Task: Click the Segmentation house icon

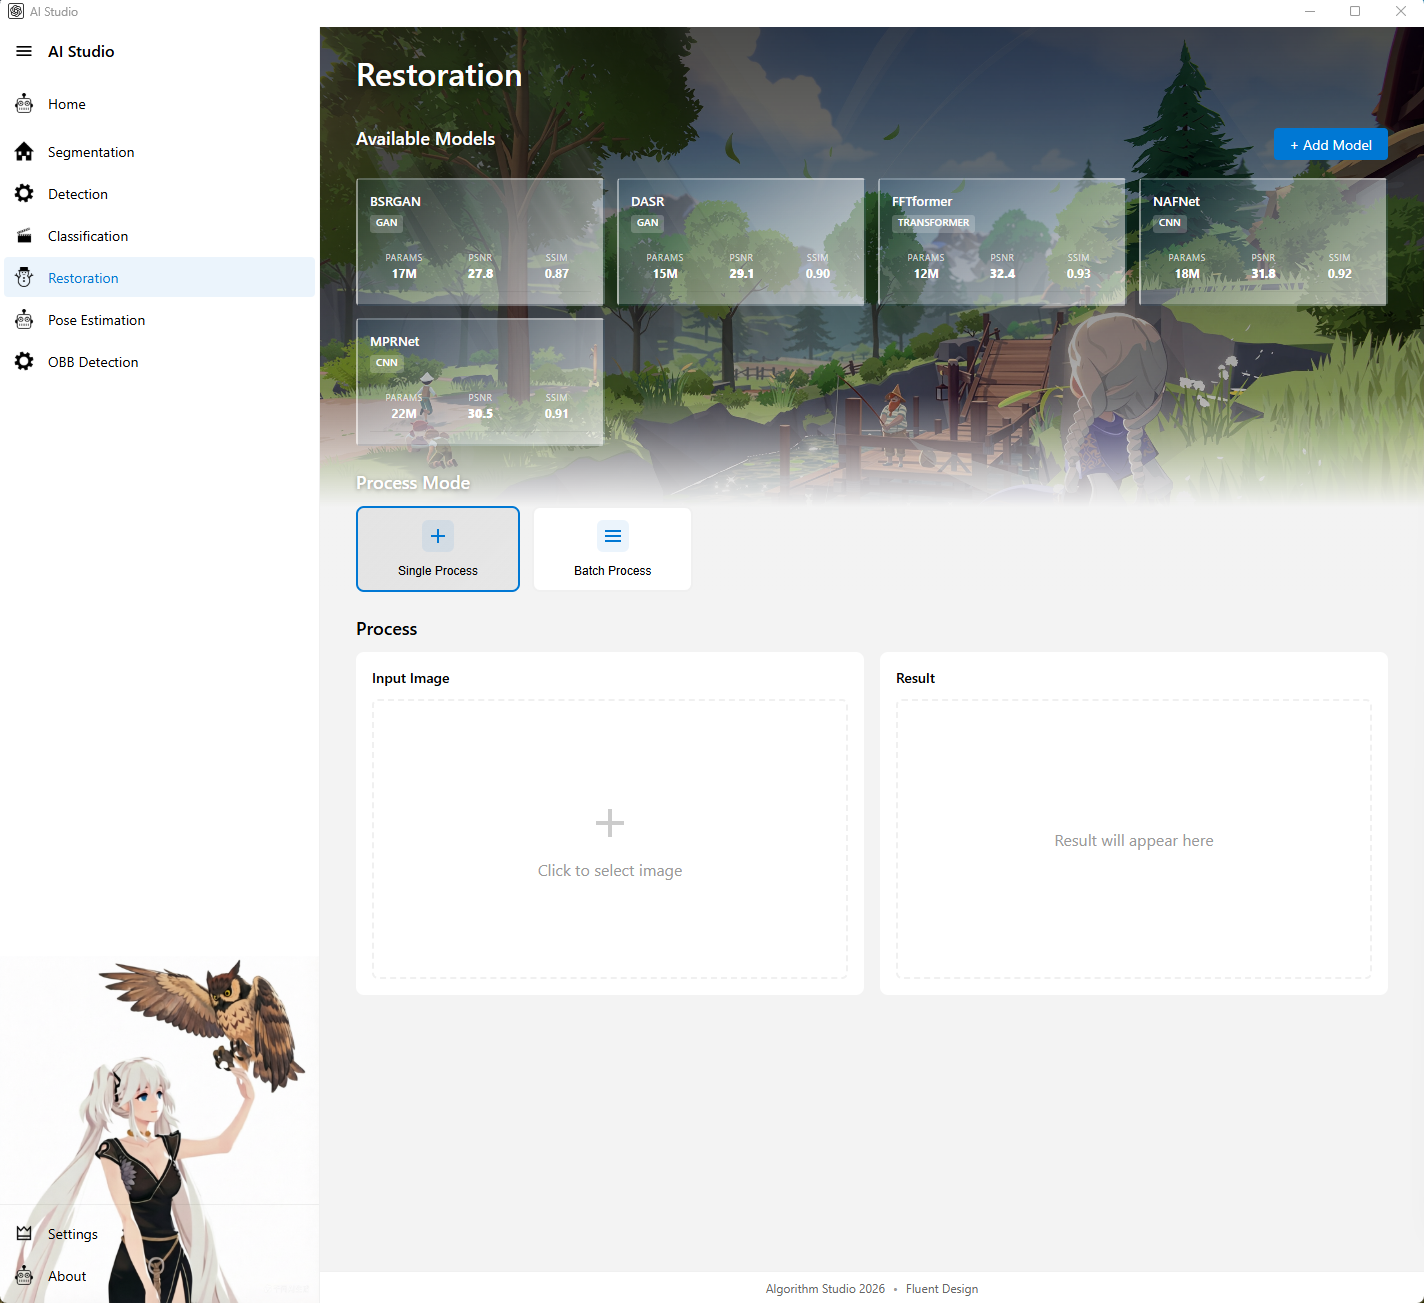Action: point(24,152)
